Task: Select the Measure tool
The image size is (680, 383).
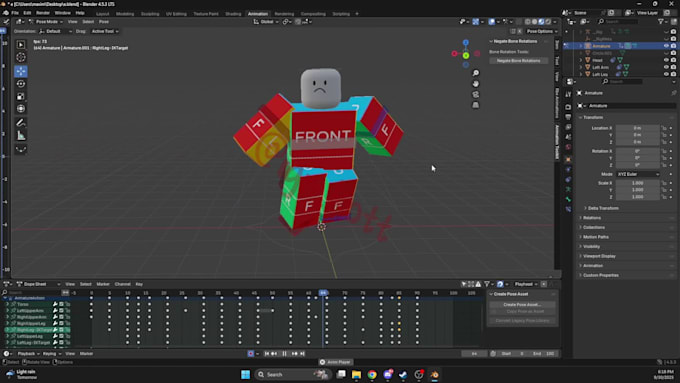Action: tap(21, 136)
